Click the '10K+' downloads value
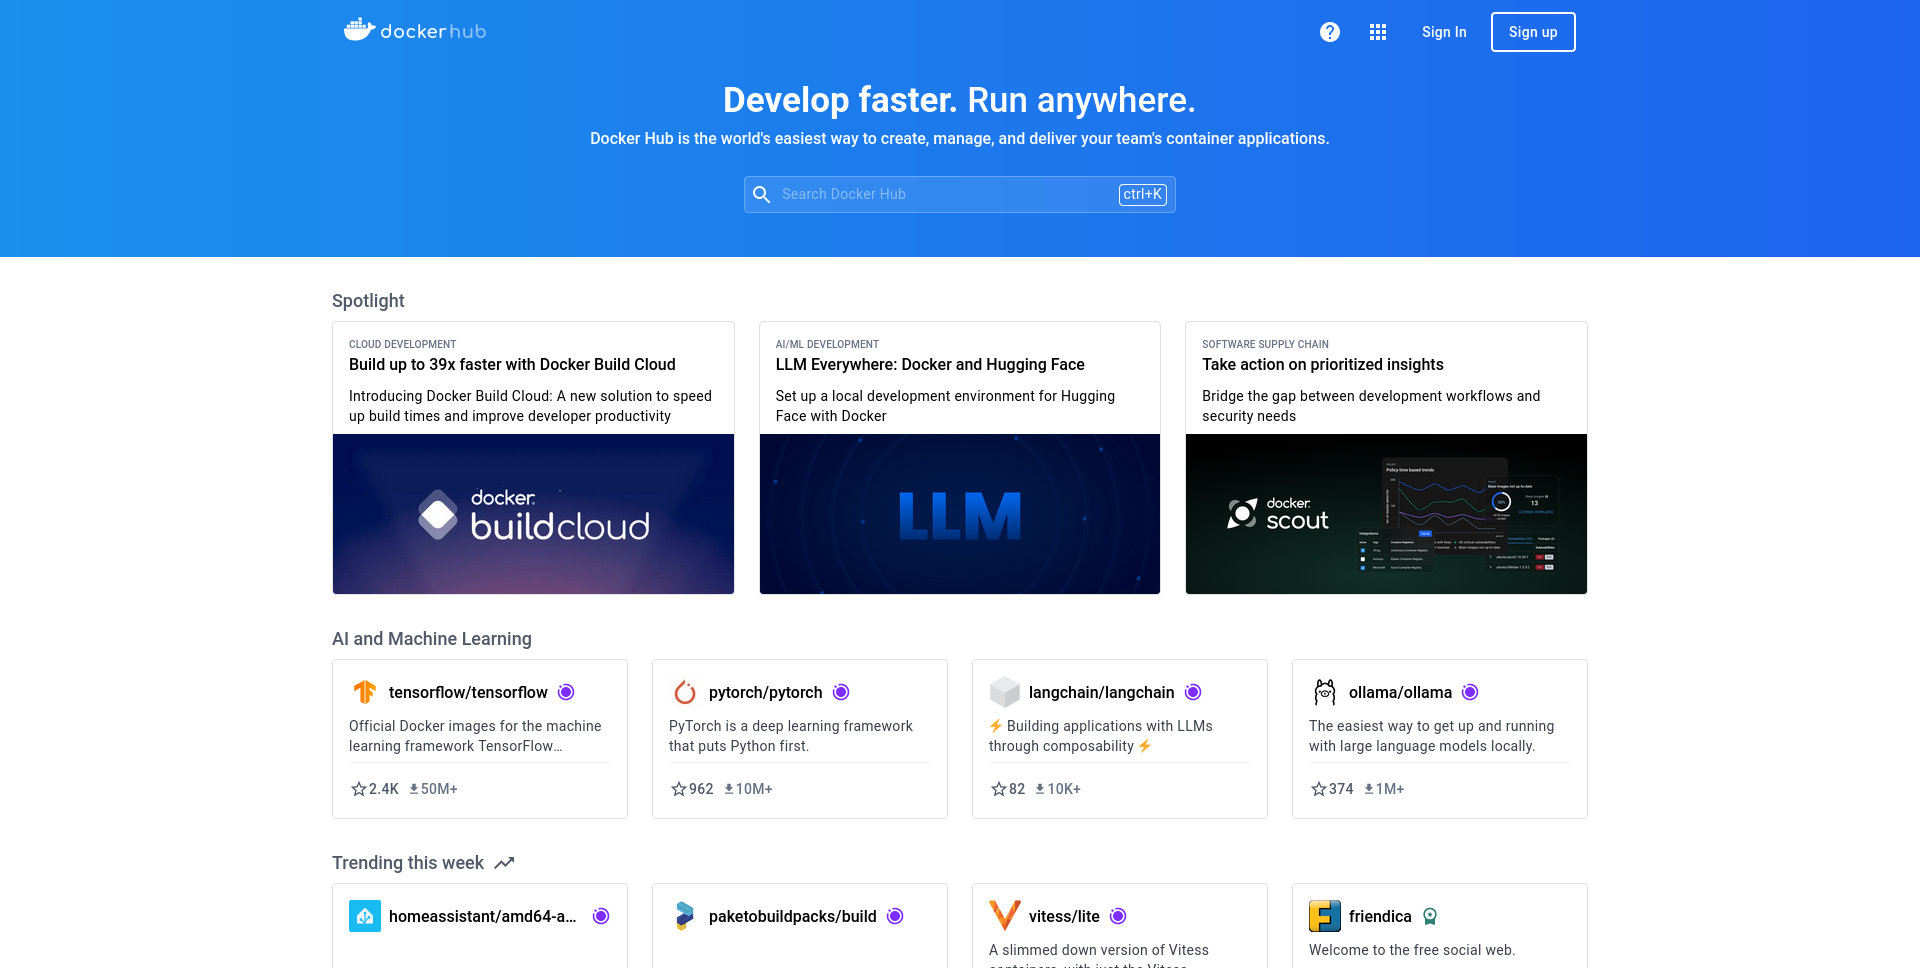1920x968 pixels. 1064,789
